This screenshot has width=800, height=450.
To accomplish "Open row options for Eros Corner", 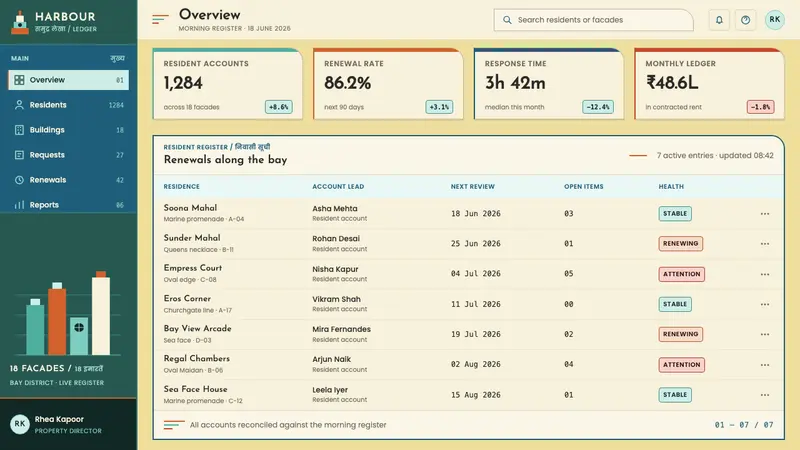I will click(765, 305).
